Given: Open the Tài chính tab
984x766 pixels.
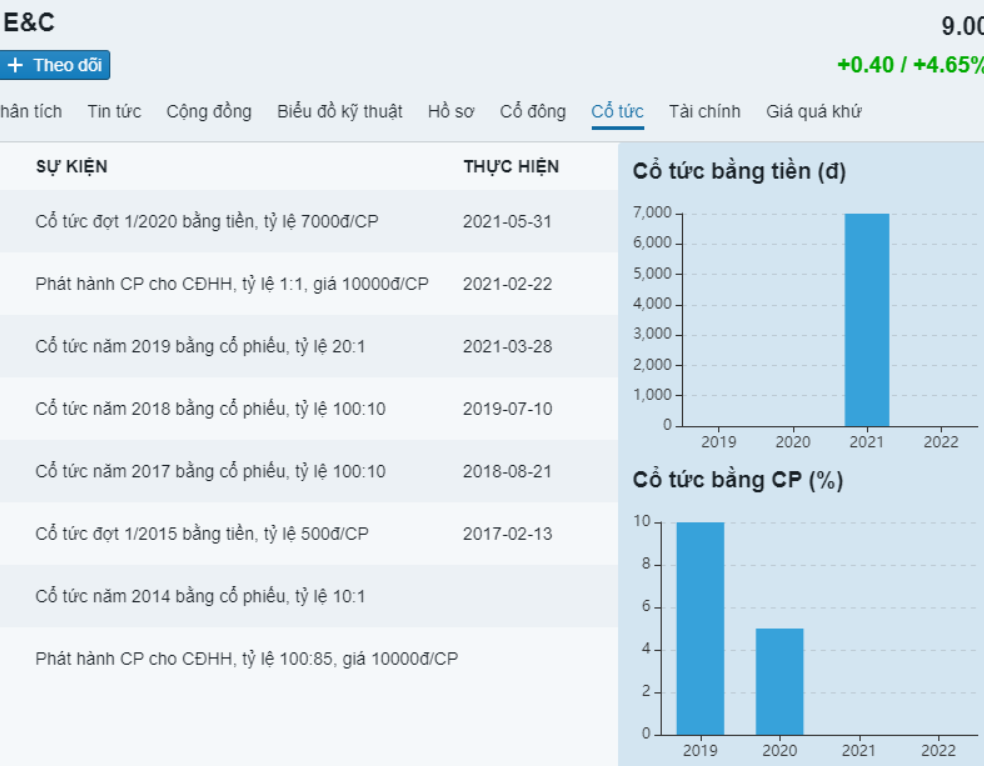Looking at the screenshot, I should point(704,111).
